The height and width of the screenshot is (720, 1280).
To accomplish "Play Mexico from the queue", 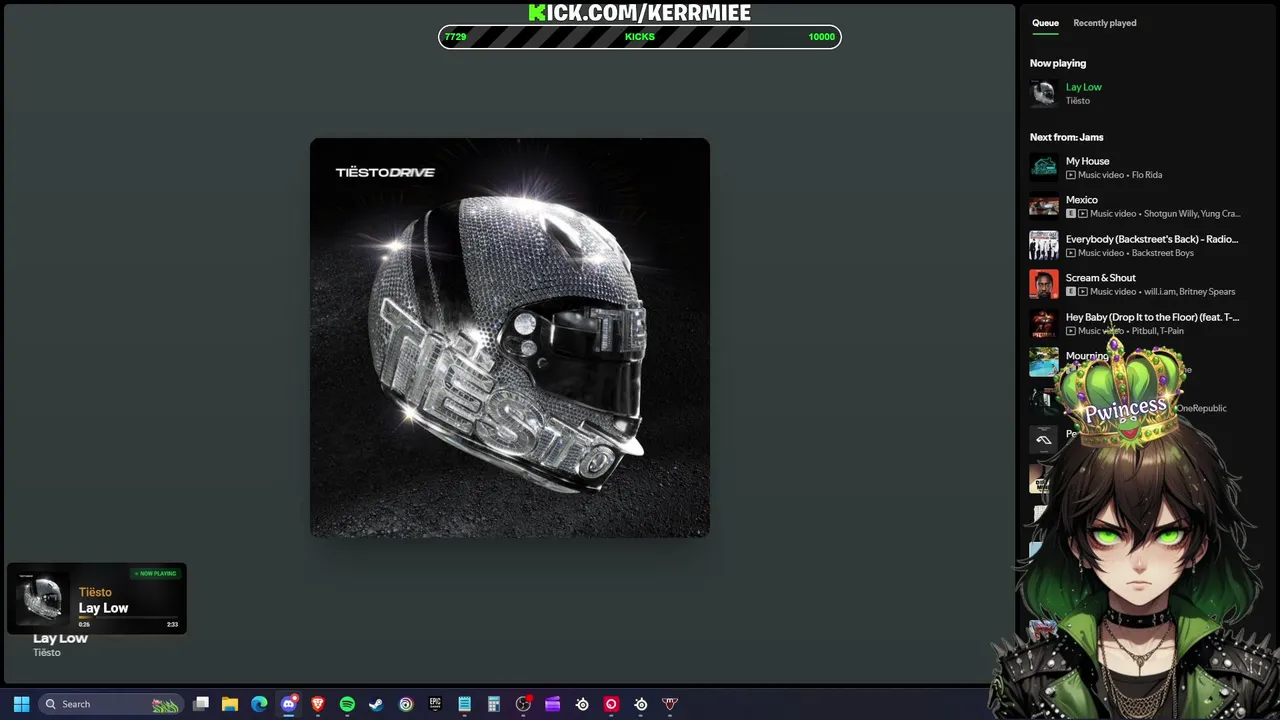I will click(1081, 200).
